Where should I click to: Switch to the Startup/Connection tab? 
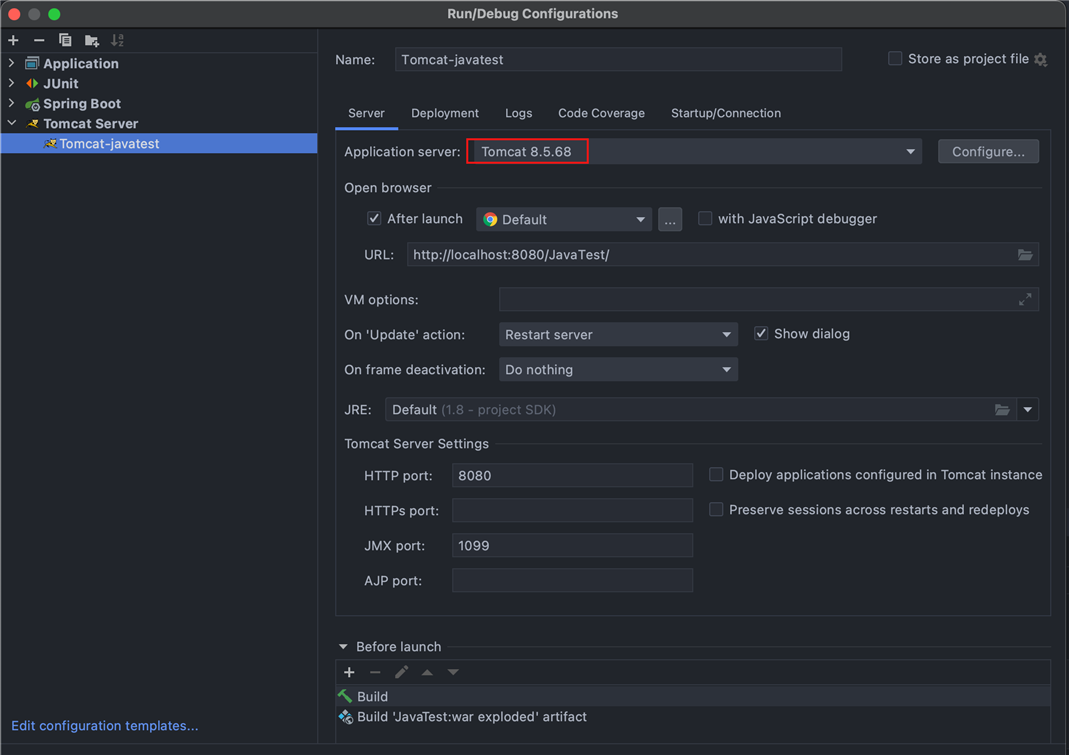click(726, 113)
